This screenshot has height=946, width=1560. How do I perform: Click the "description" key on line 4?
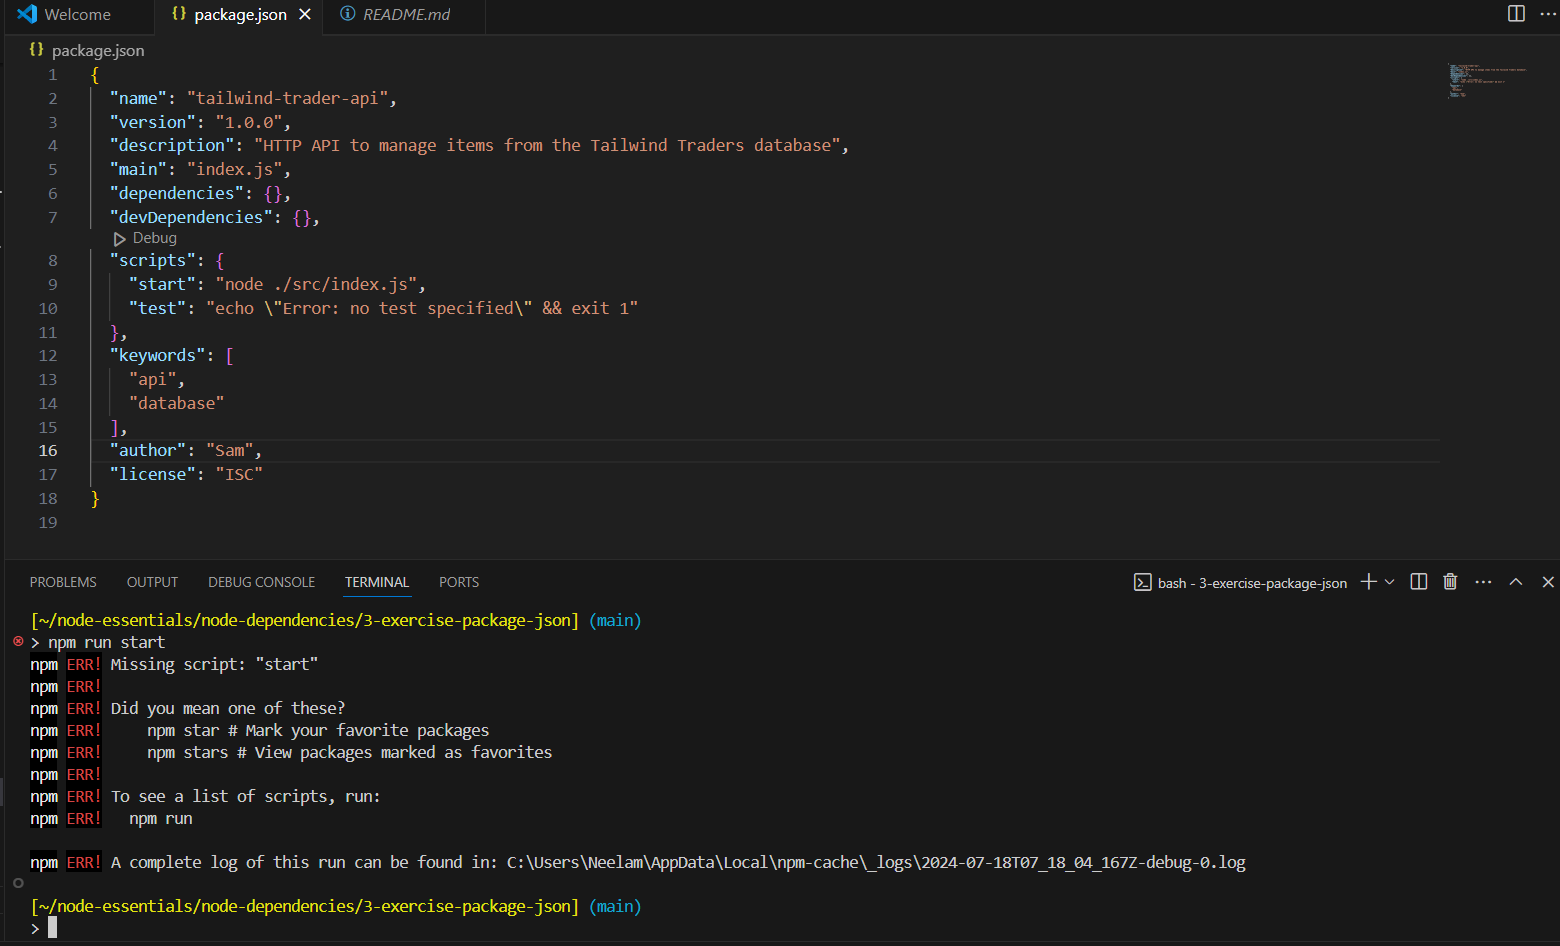tap(172, 146)
